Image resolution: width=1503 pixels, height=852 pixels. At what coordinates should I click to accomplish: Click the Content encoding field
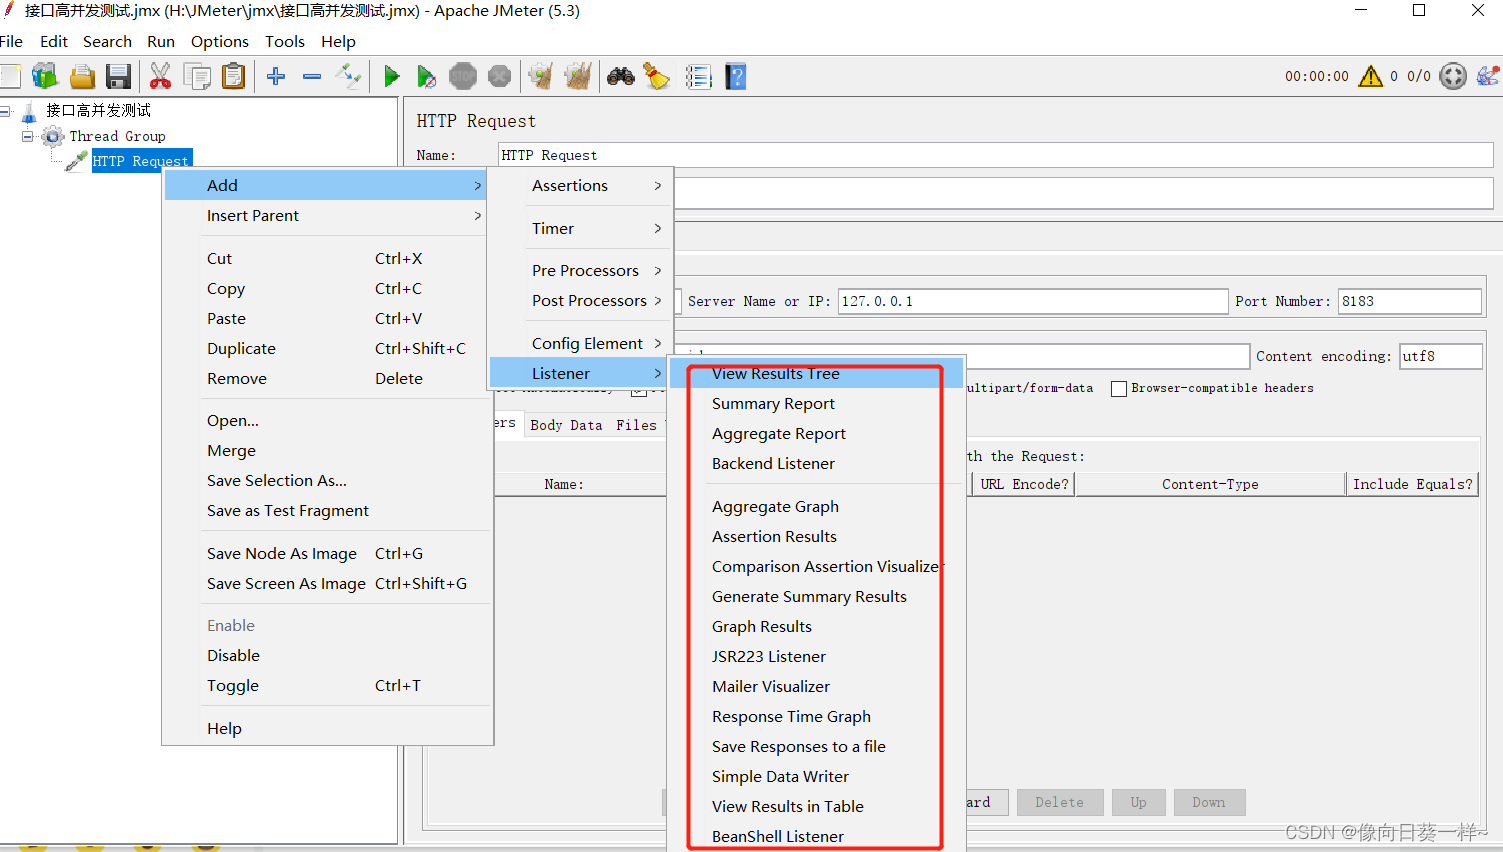click(x=1440, y=356)
